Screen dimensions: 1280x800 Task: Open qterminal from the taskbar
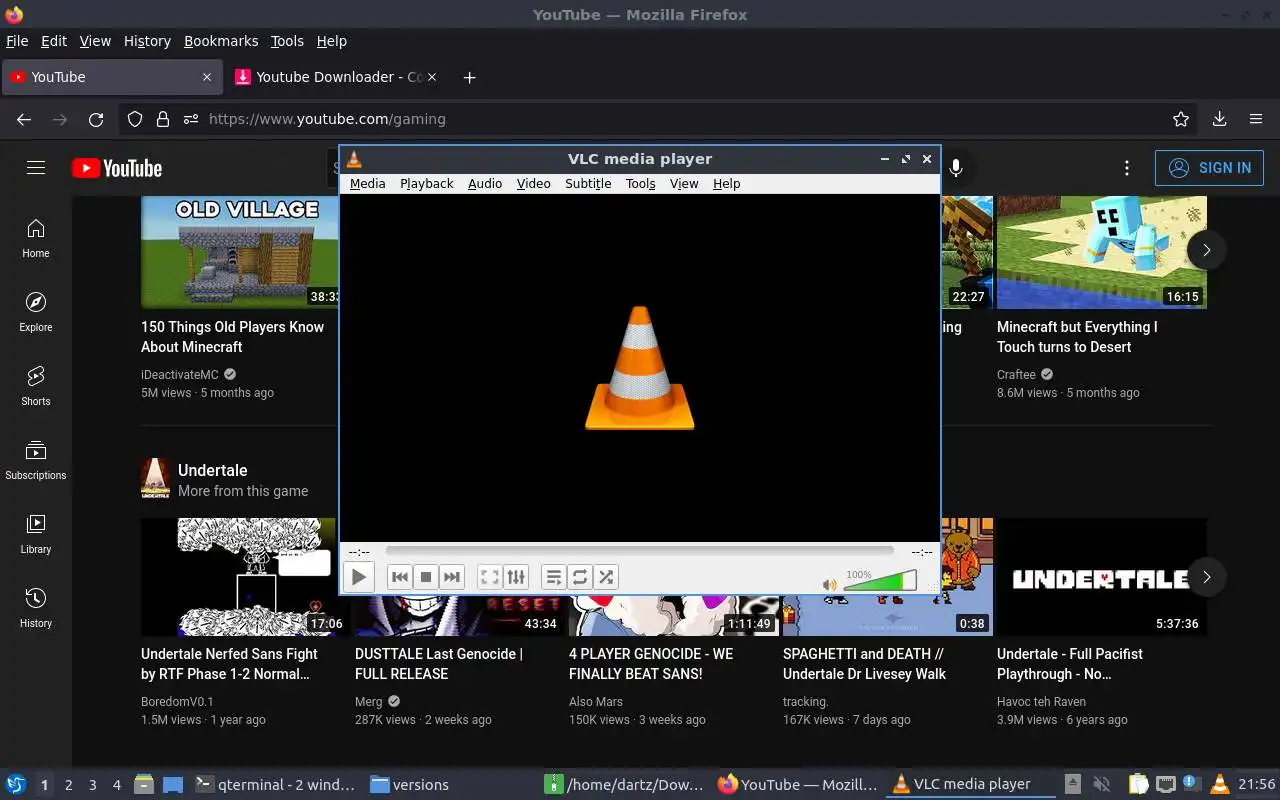click(x=275, y=785)
